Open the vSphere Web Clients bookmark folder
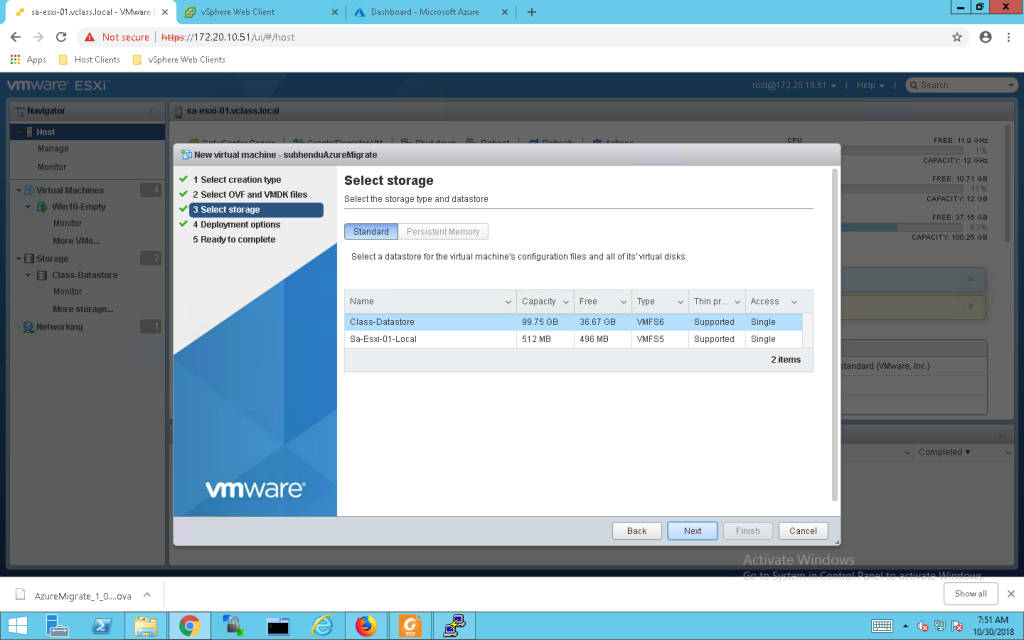Screen dimensions: 1024x640 point(179,59)
